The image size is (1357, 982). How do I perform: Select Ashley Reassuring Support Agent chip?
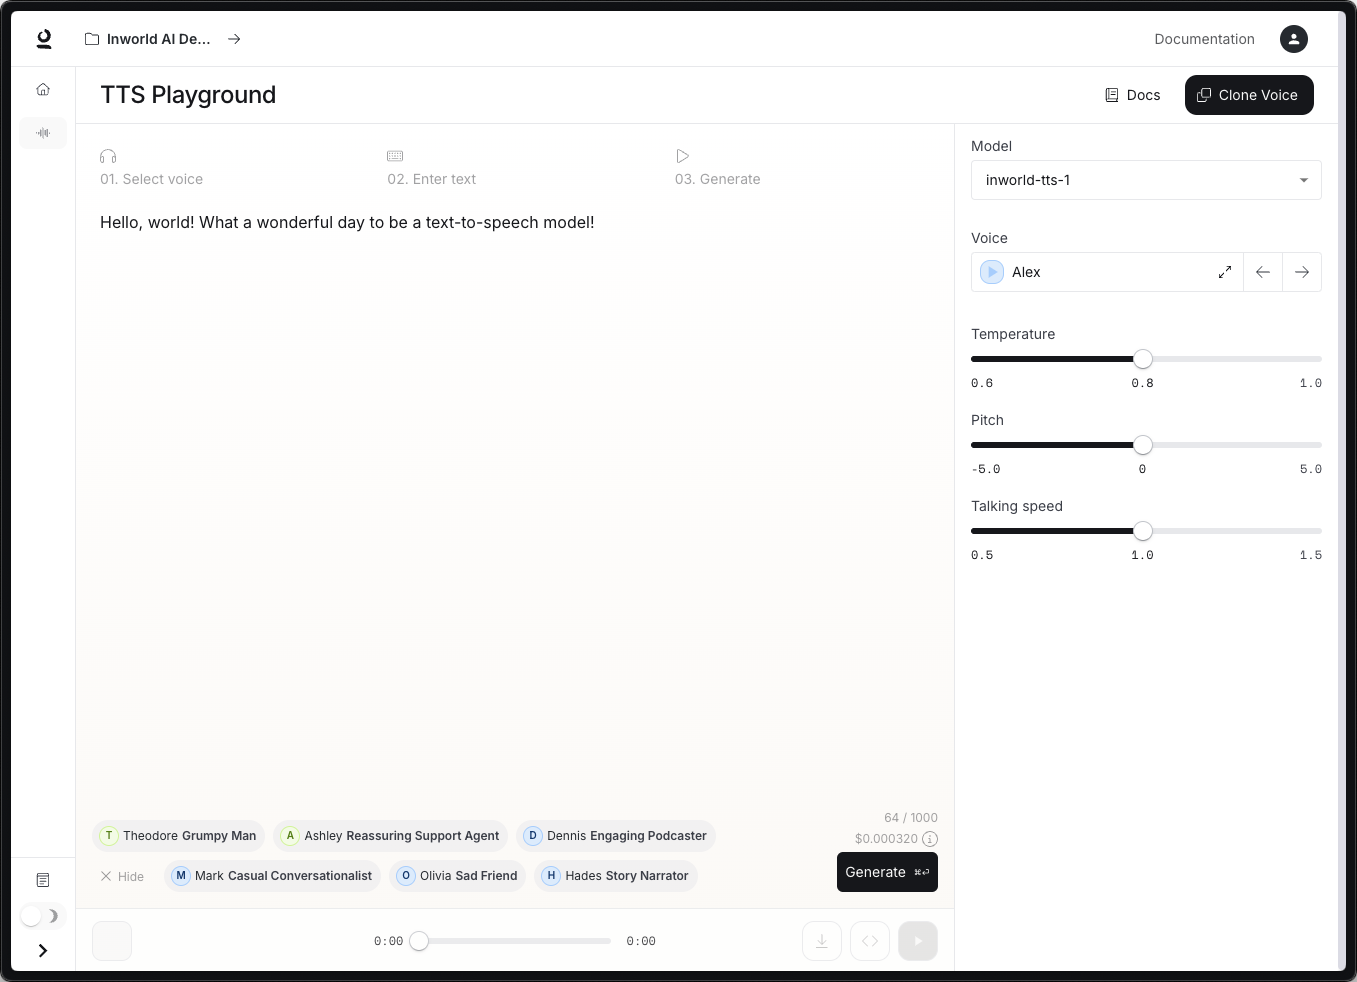pos(390,836)
